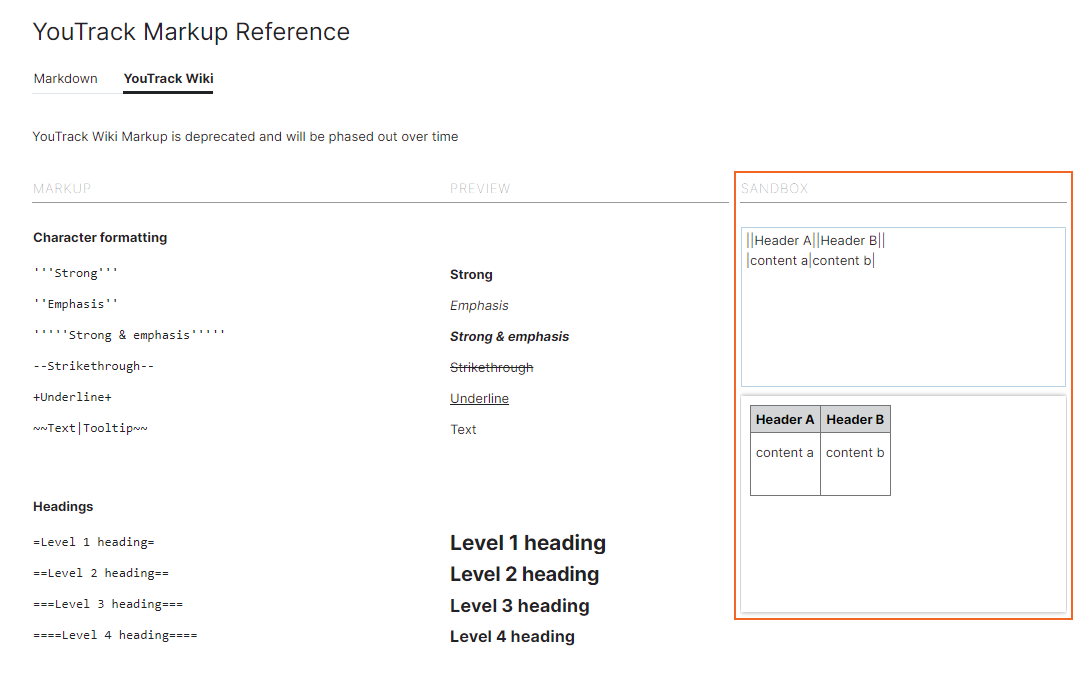
Task: Click the italic 'Emphasis' preview text
Action: pyautogui.click(x=479, y=305)
